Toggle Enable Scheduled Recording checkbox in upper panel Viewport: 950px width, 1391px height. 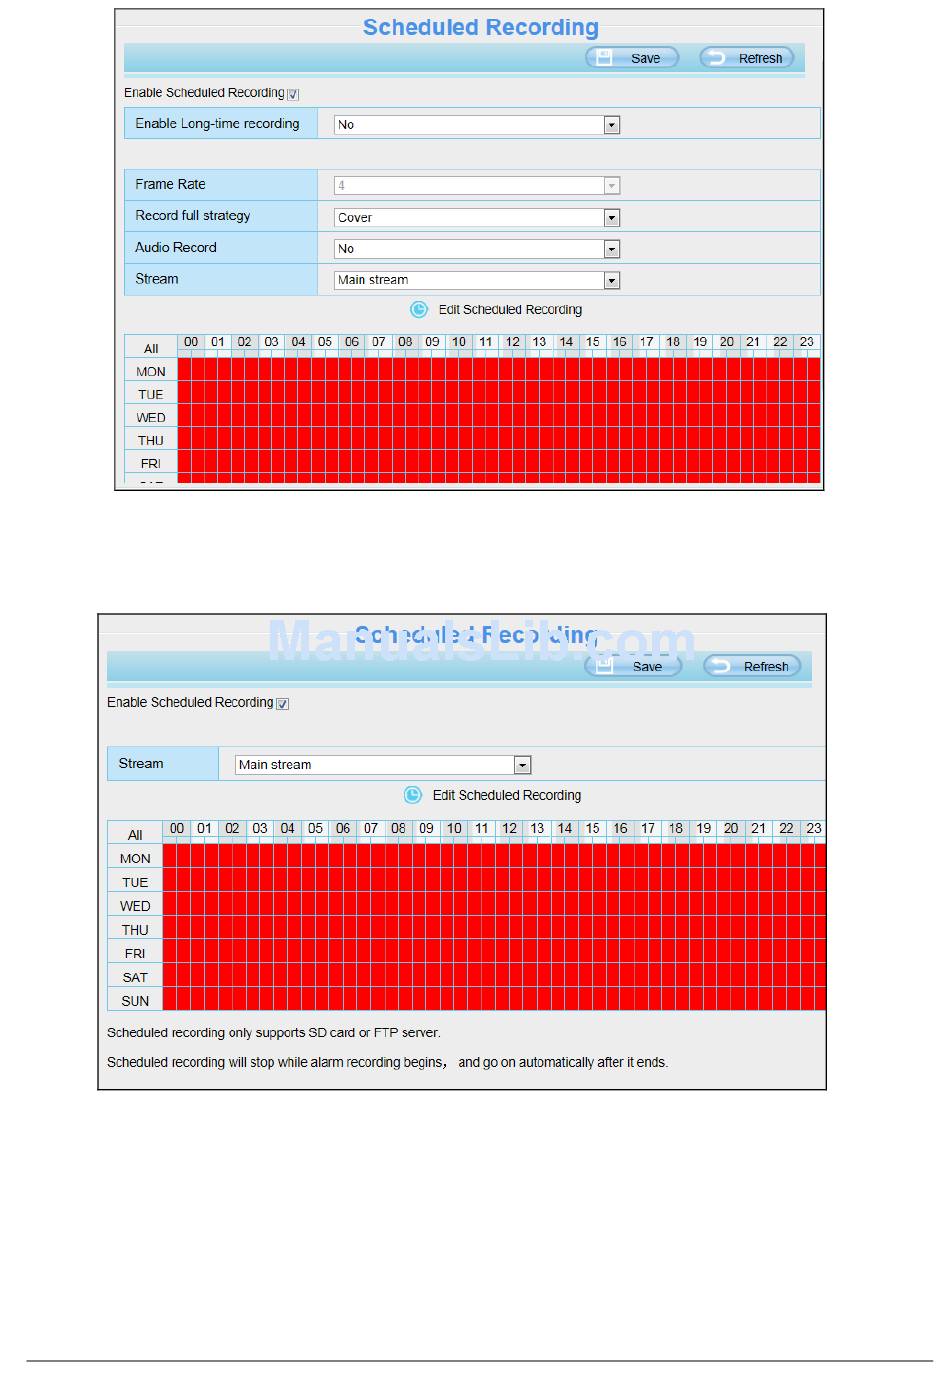coord(293,94)
